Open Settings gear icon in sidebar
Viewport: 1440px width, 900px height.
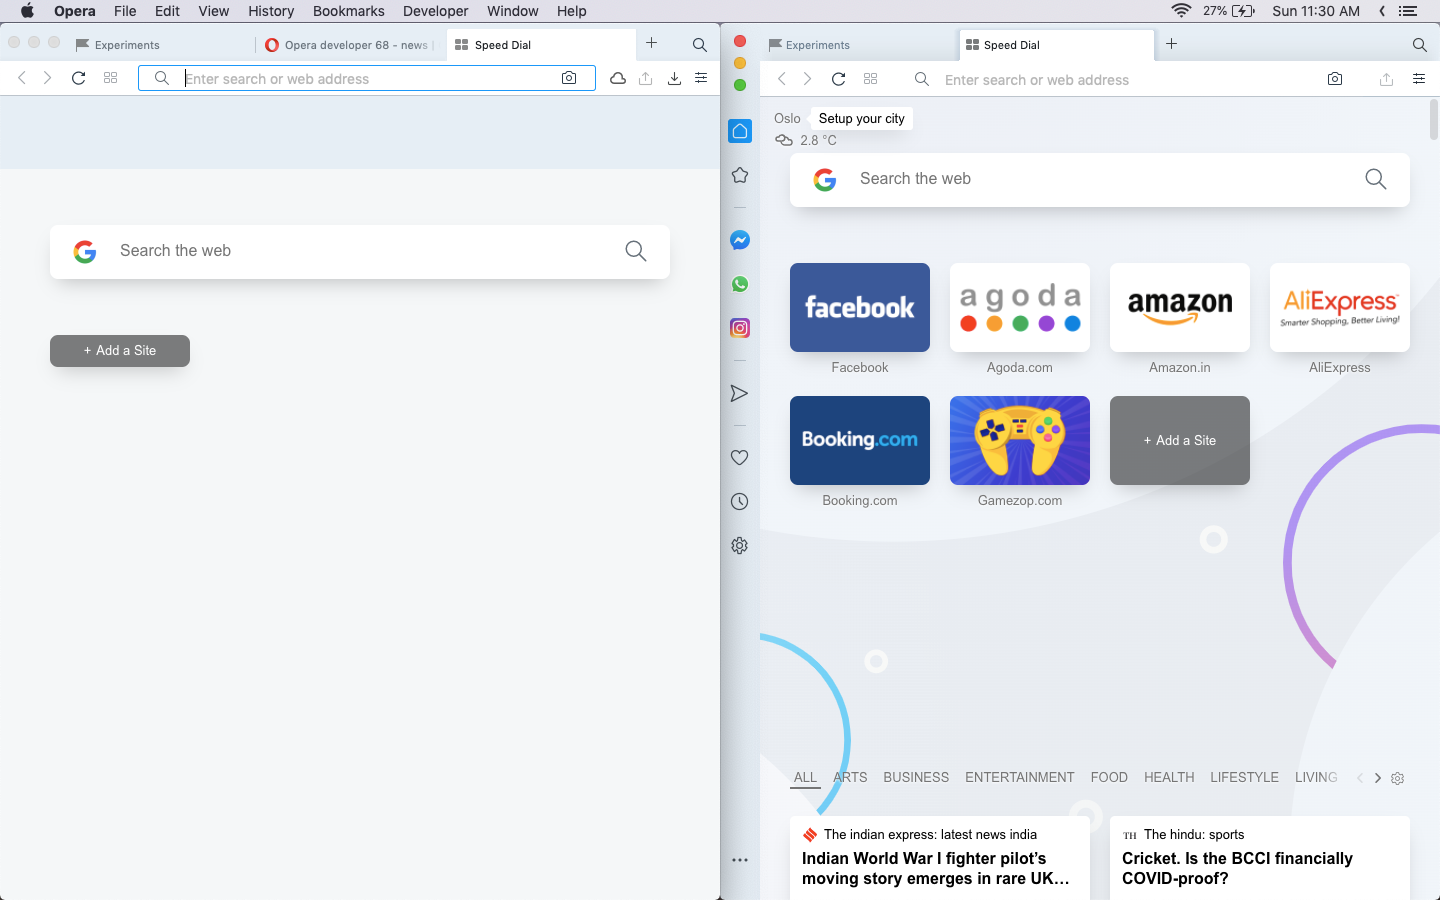(740, 546)
